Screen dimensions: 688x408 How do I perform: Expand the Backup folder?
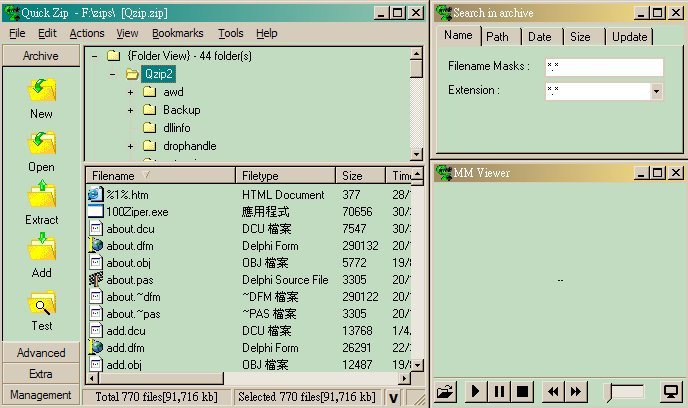point(130,110)
